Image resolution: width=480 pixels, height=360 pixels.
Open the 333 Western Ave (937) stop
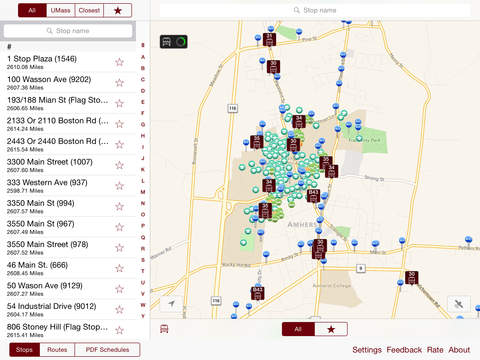point(68,186)
